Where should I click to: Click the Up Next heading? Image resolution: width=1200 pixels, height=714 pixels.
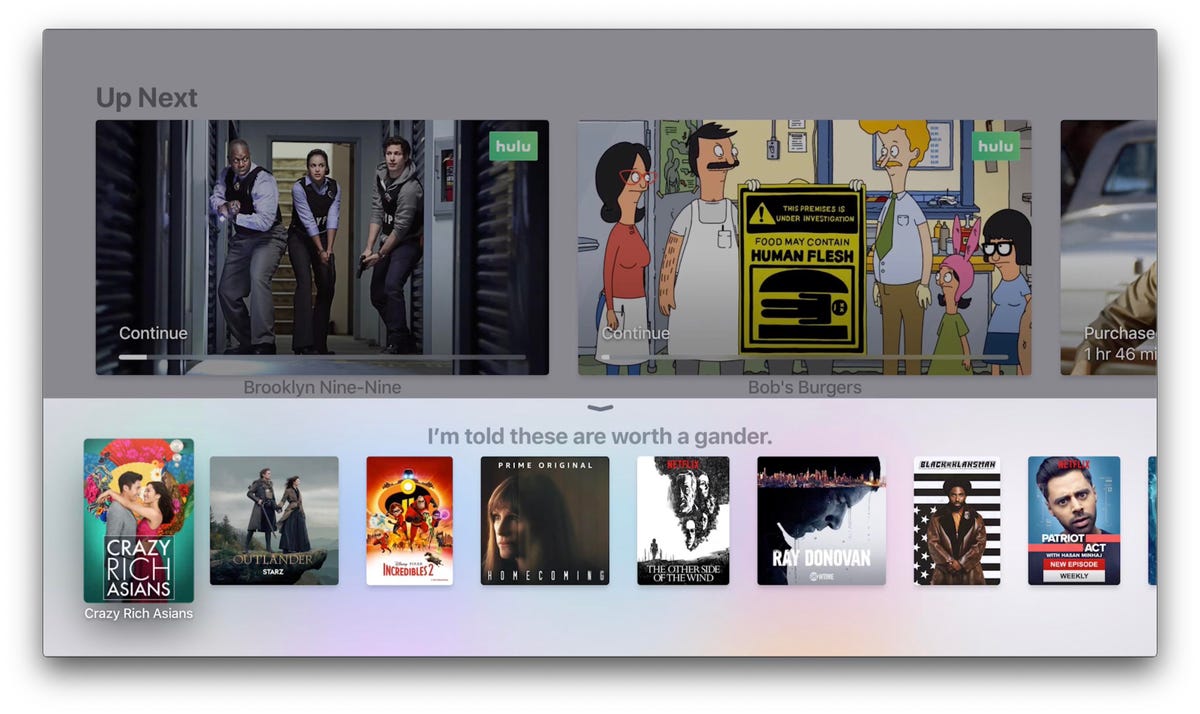(x=146, y=97)
